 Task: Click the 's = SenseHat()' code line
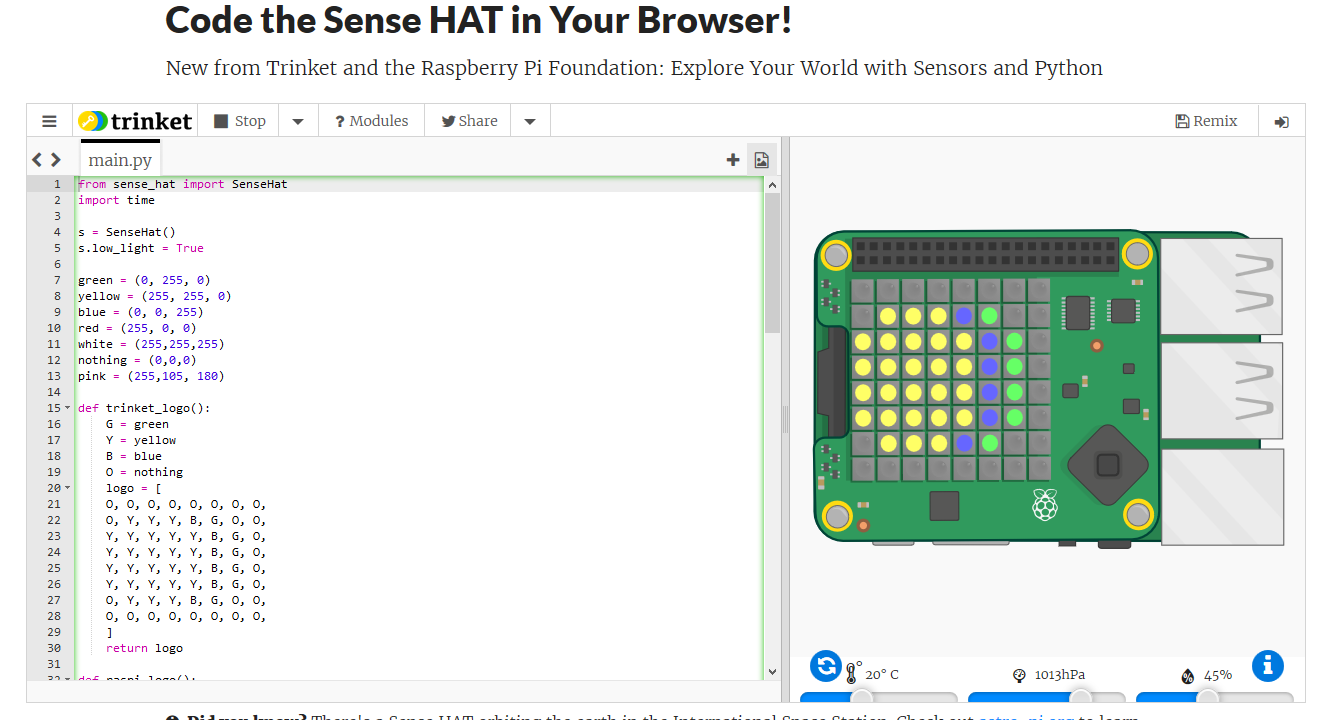(x=127, y=232)
